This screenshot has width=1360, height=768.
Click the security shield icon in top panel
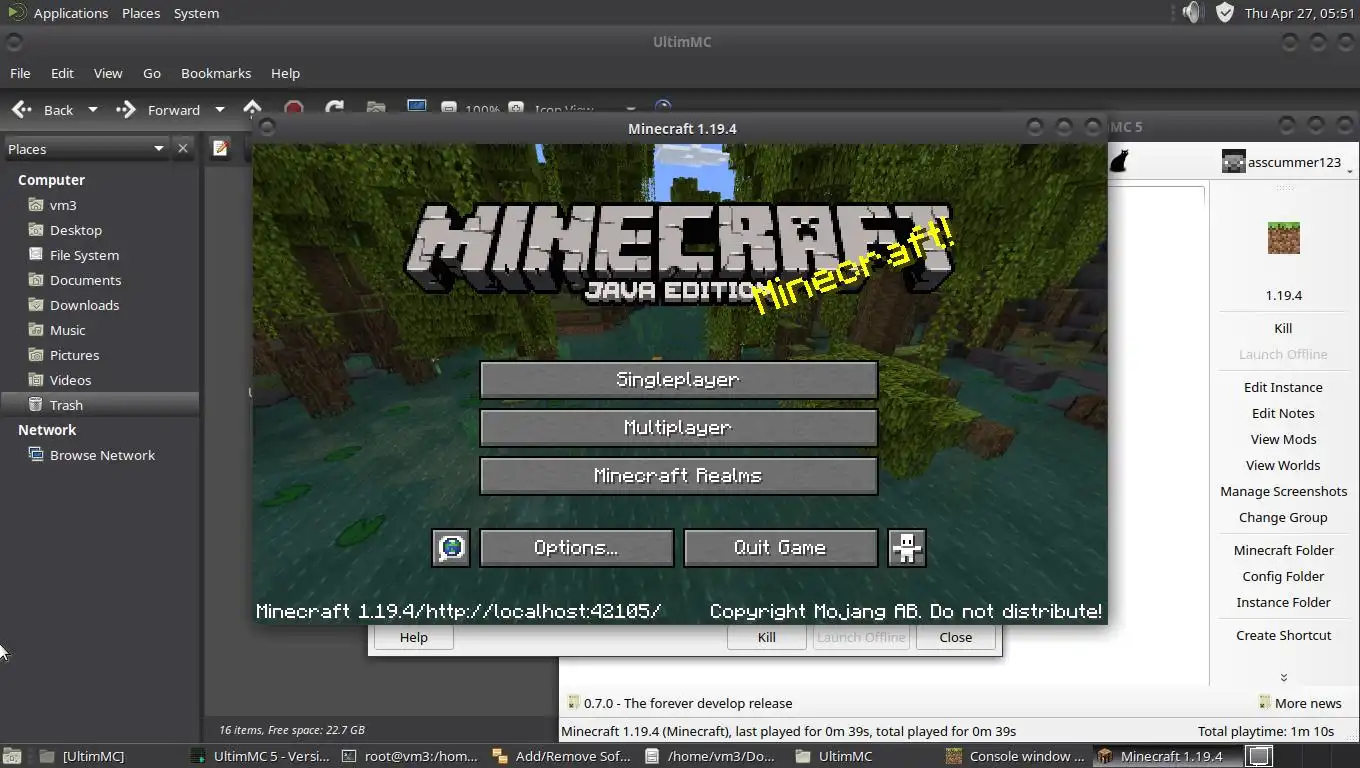1225,13
